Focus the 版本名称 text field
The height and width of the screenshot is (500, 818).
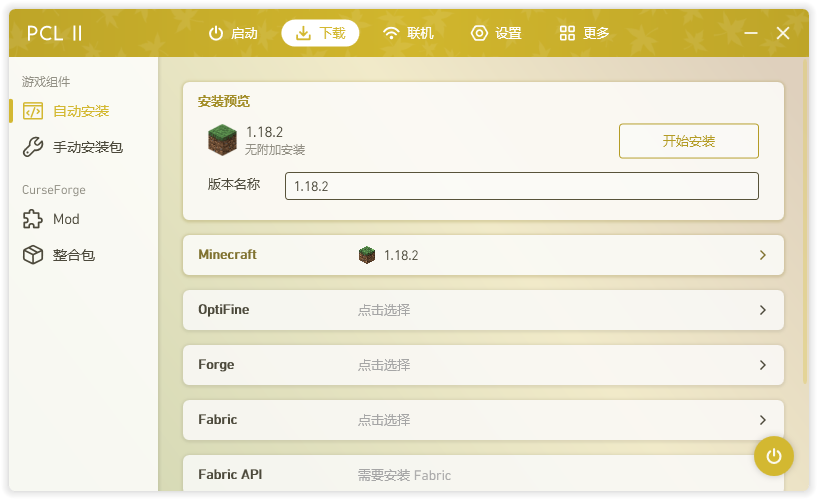coord(522,186)
